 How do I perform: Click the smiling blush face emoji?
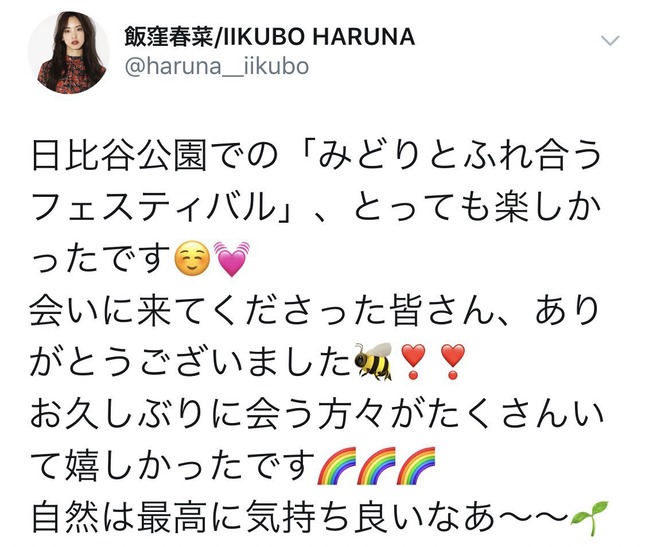(192, 259)
